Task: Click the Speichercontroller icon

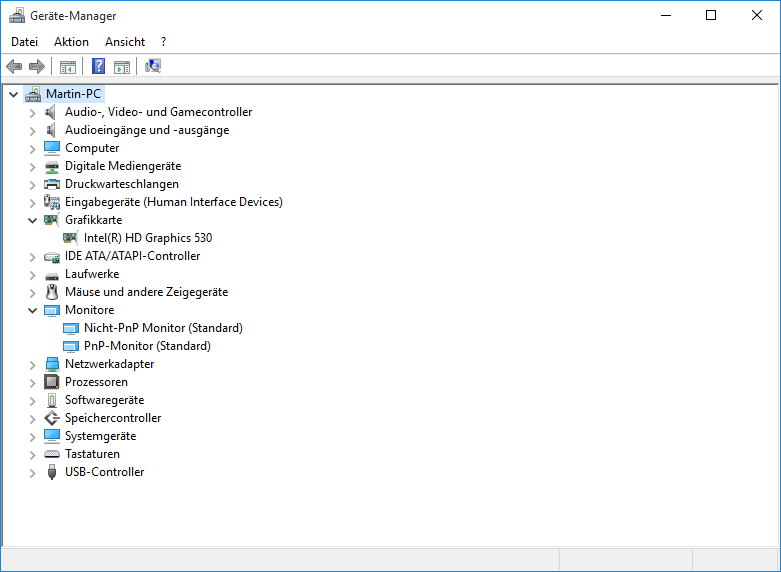Action: (52, 418)
